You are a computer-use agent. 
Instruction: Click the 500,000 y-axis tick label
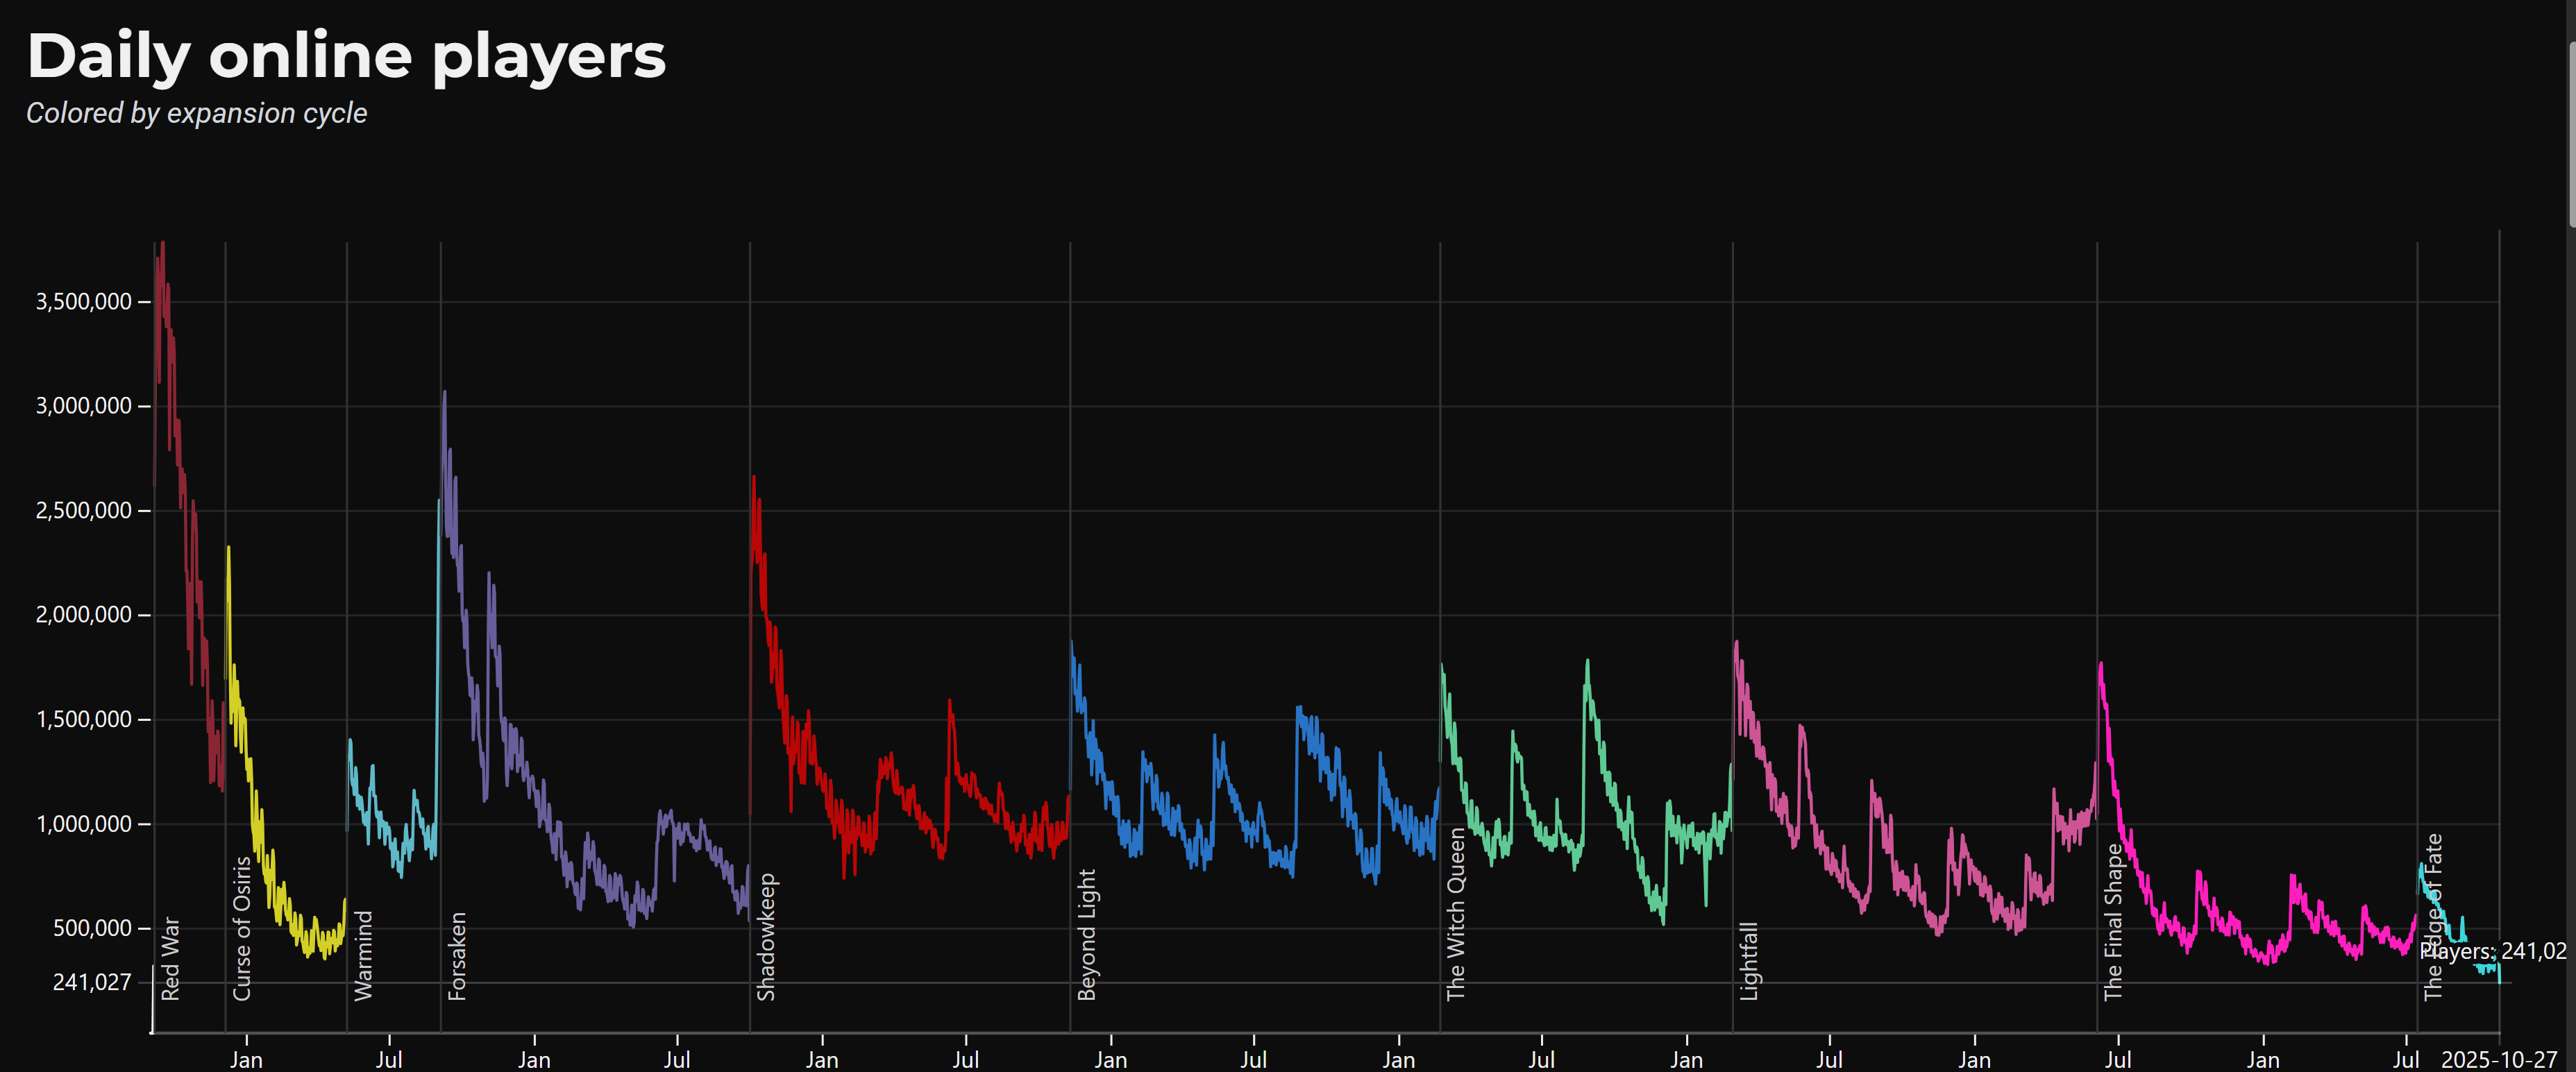(92, 928)
